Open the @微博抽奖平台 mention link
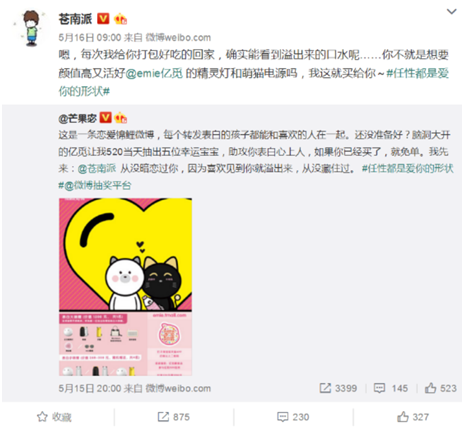Image resolution: width=464 pixels, height=432 pixels. coord(97,185)
